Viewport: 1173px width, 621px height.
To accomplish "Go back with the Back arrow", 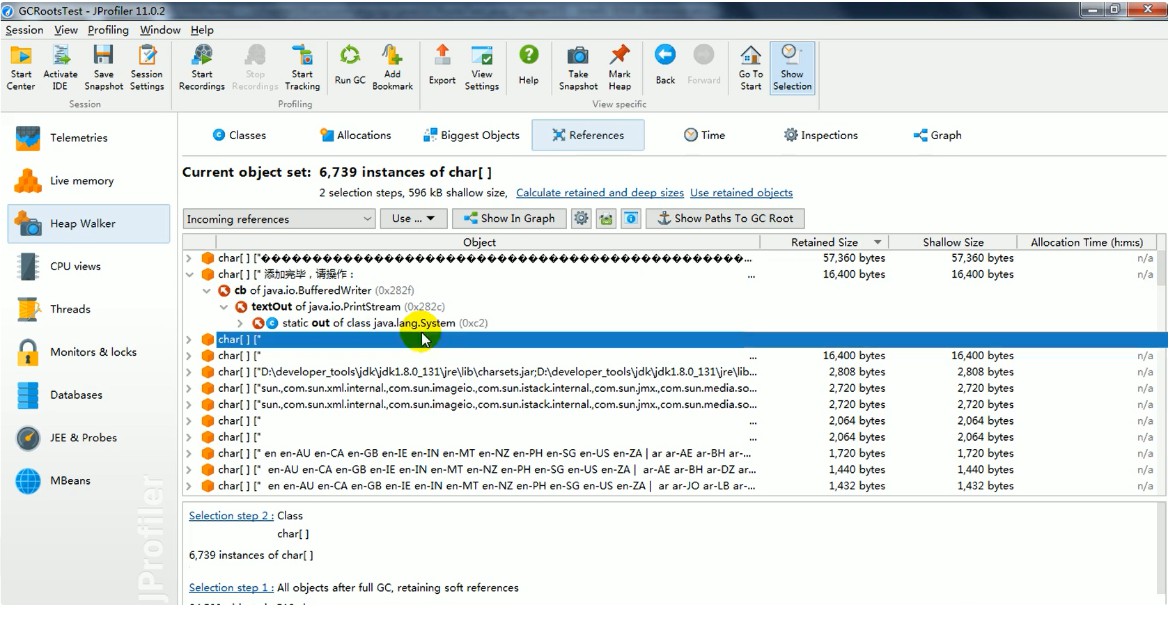I will click(665, 66).
